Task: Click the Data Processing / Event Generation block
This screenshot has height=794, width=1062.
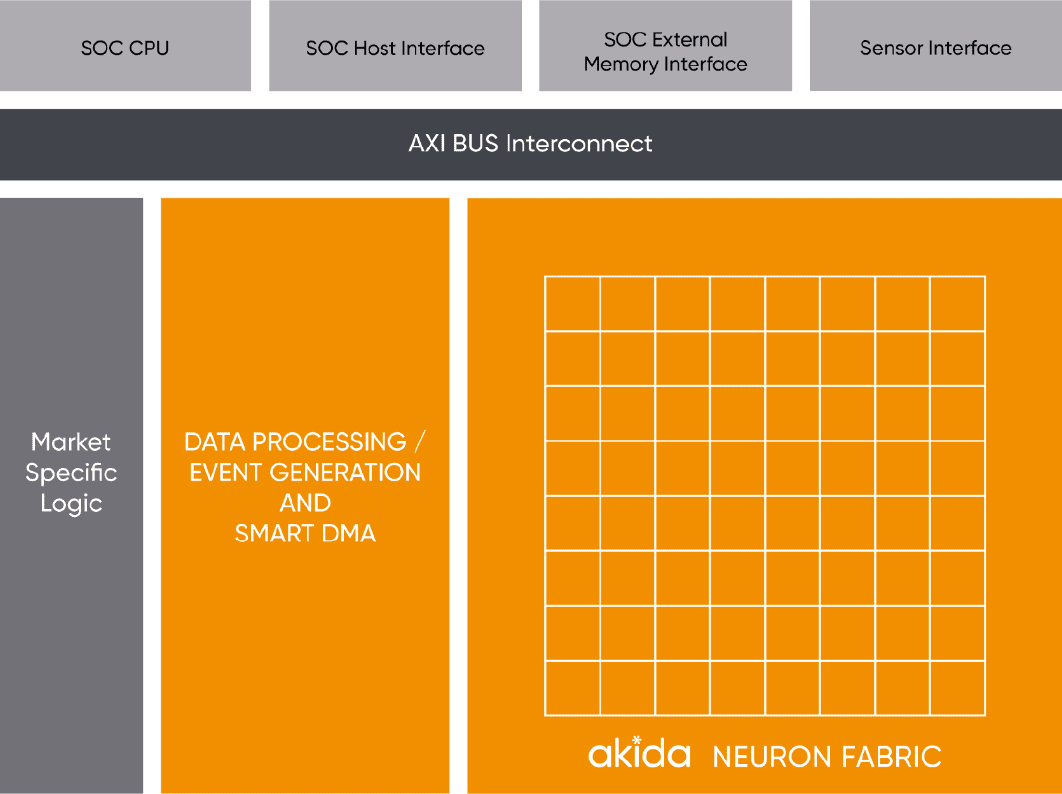Action: coord(305,495)
